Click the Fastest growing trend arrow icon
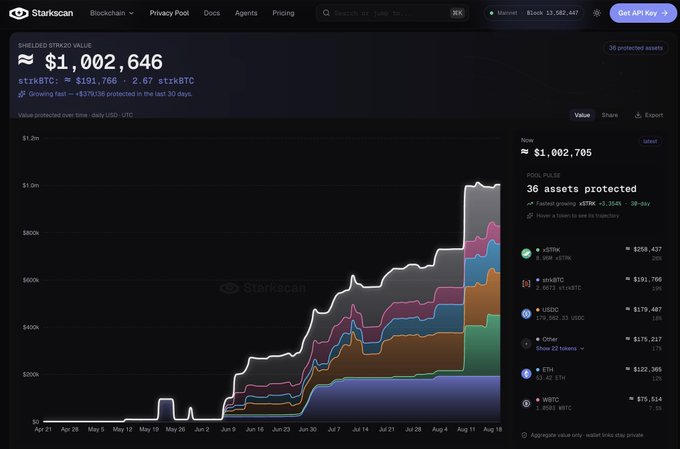Screen dimensions: 680x449 click(530, 203)
